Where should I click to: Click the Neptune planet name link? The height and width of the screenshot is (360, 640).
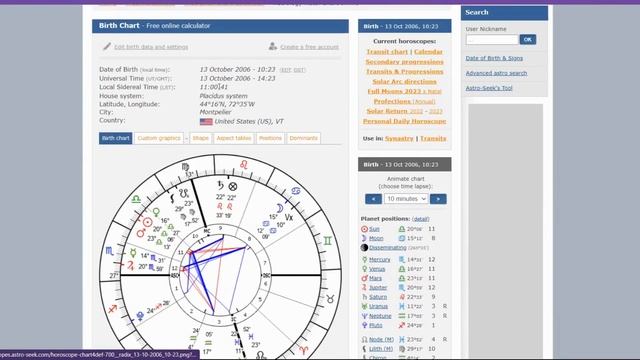point(380,316)
